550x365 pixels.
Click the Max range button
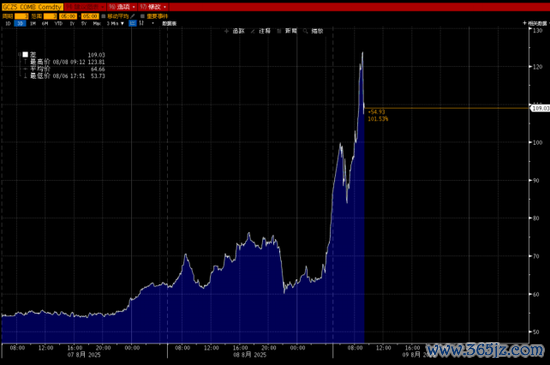tap(97, 23)
